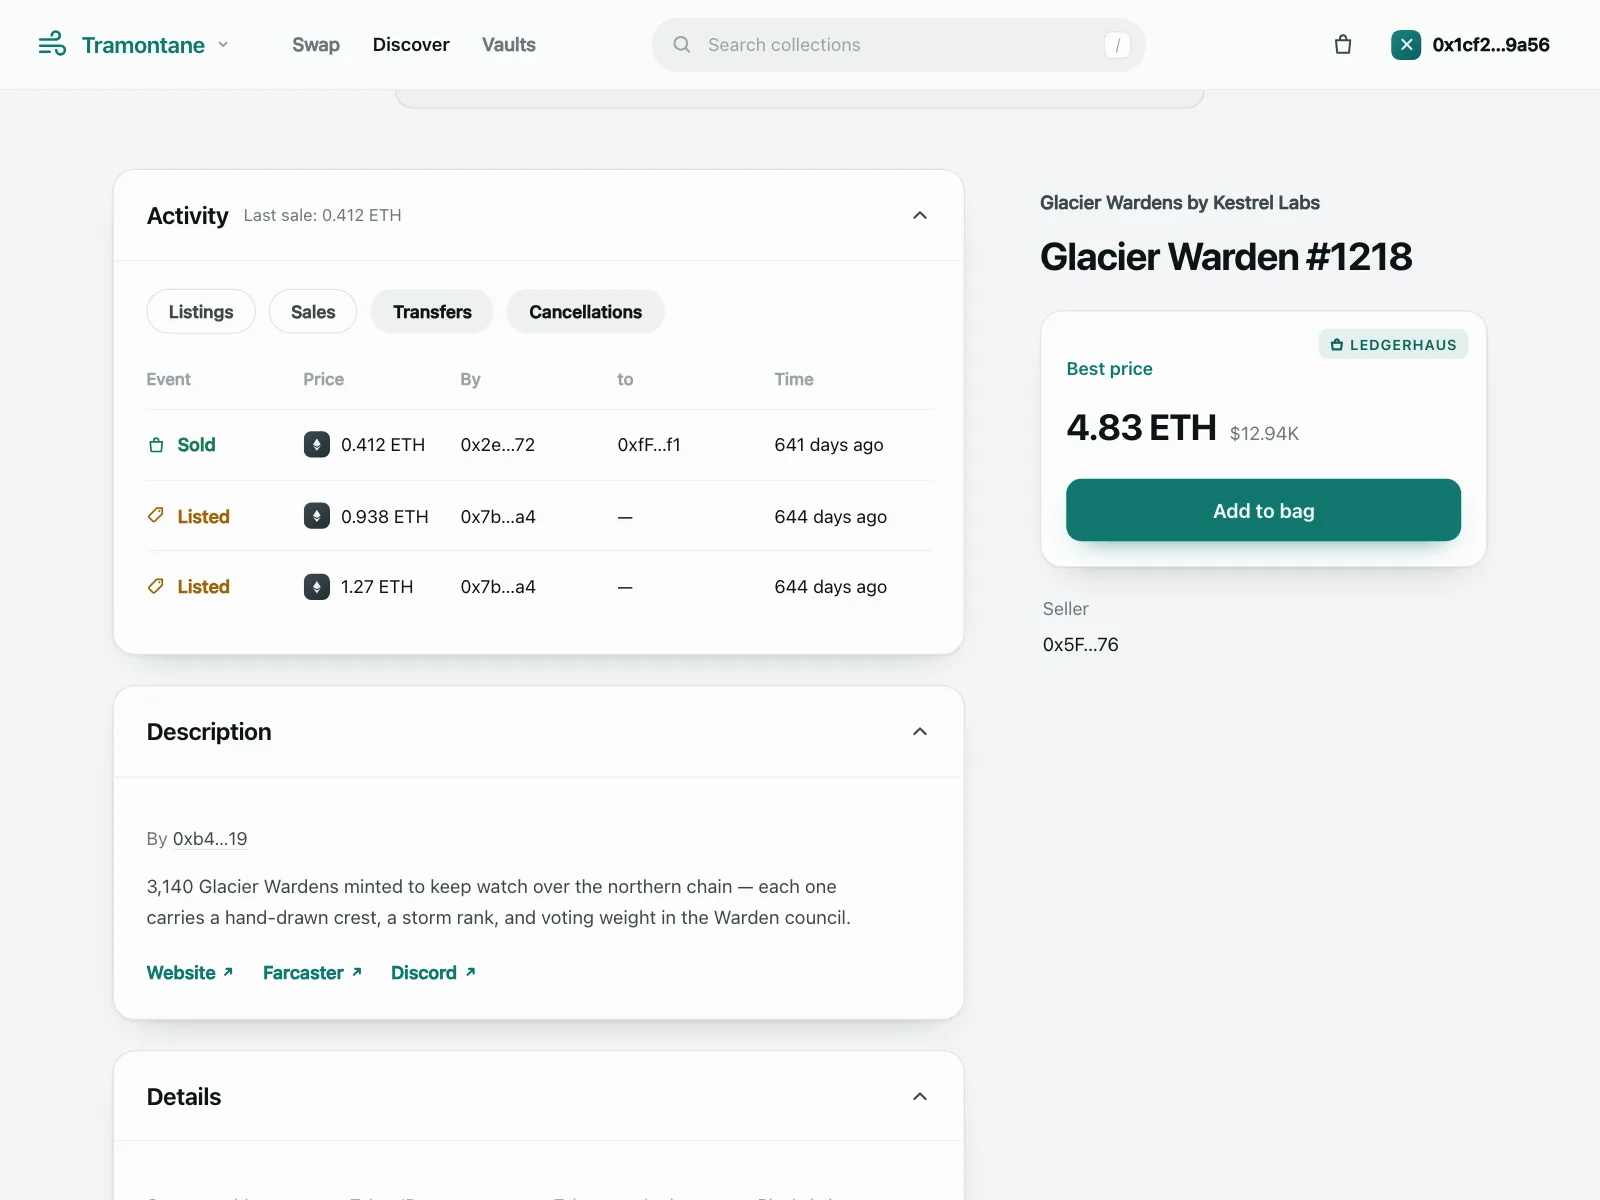
Task: Open the Swap page
Action: point(316,45)
